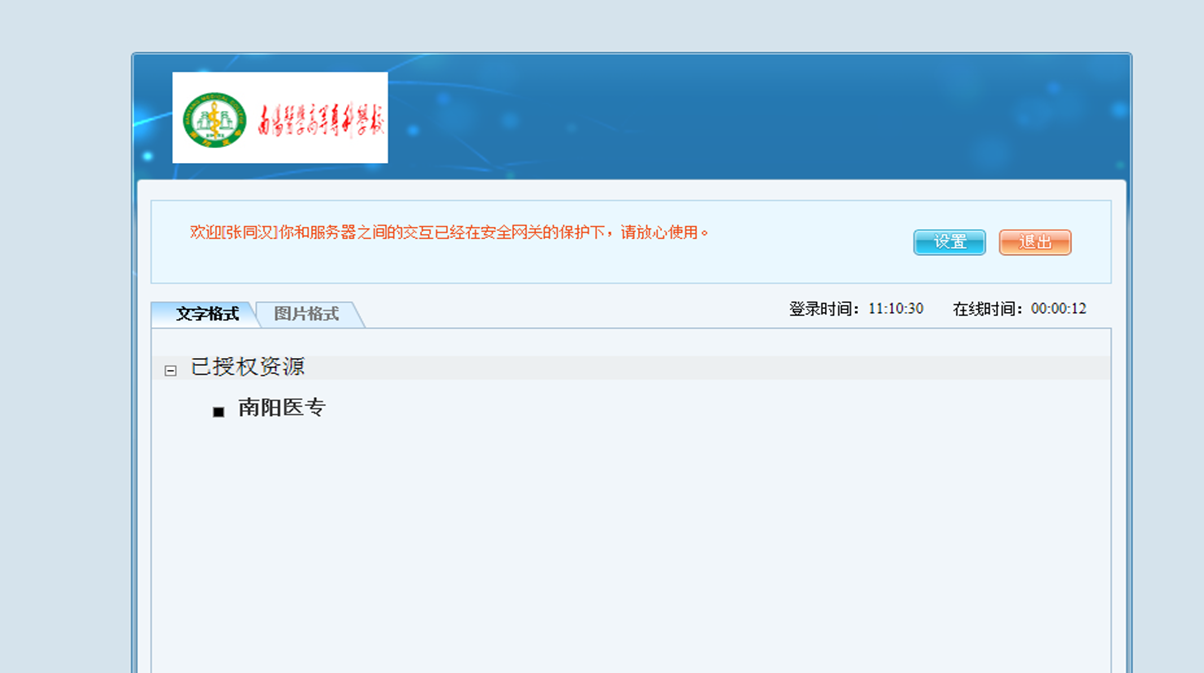The height and width of the screenshot is (673, 1204).
Task: Collapse the 已授权资源 section
Action: click(x=170, y=371)
